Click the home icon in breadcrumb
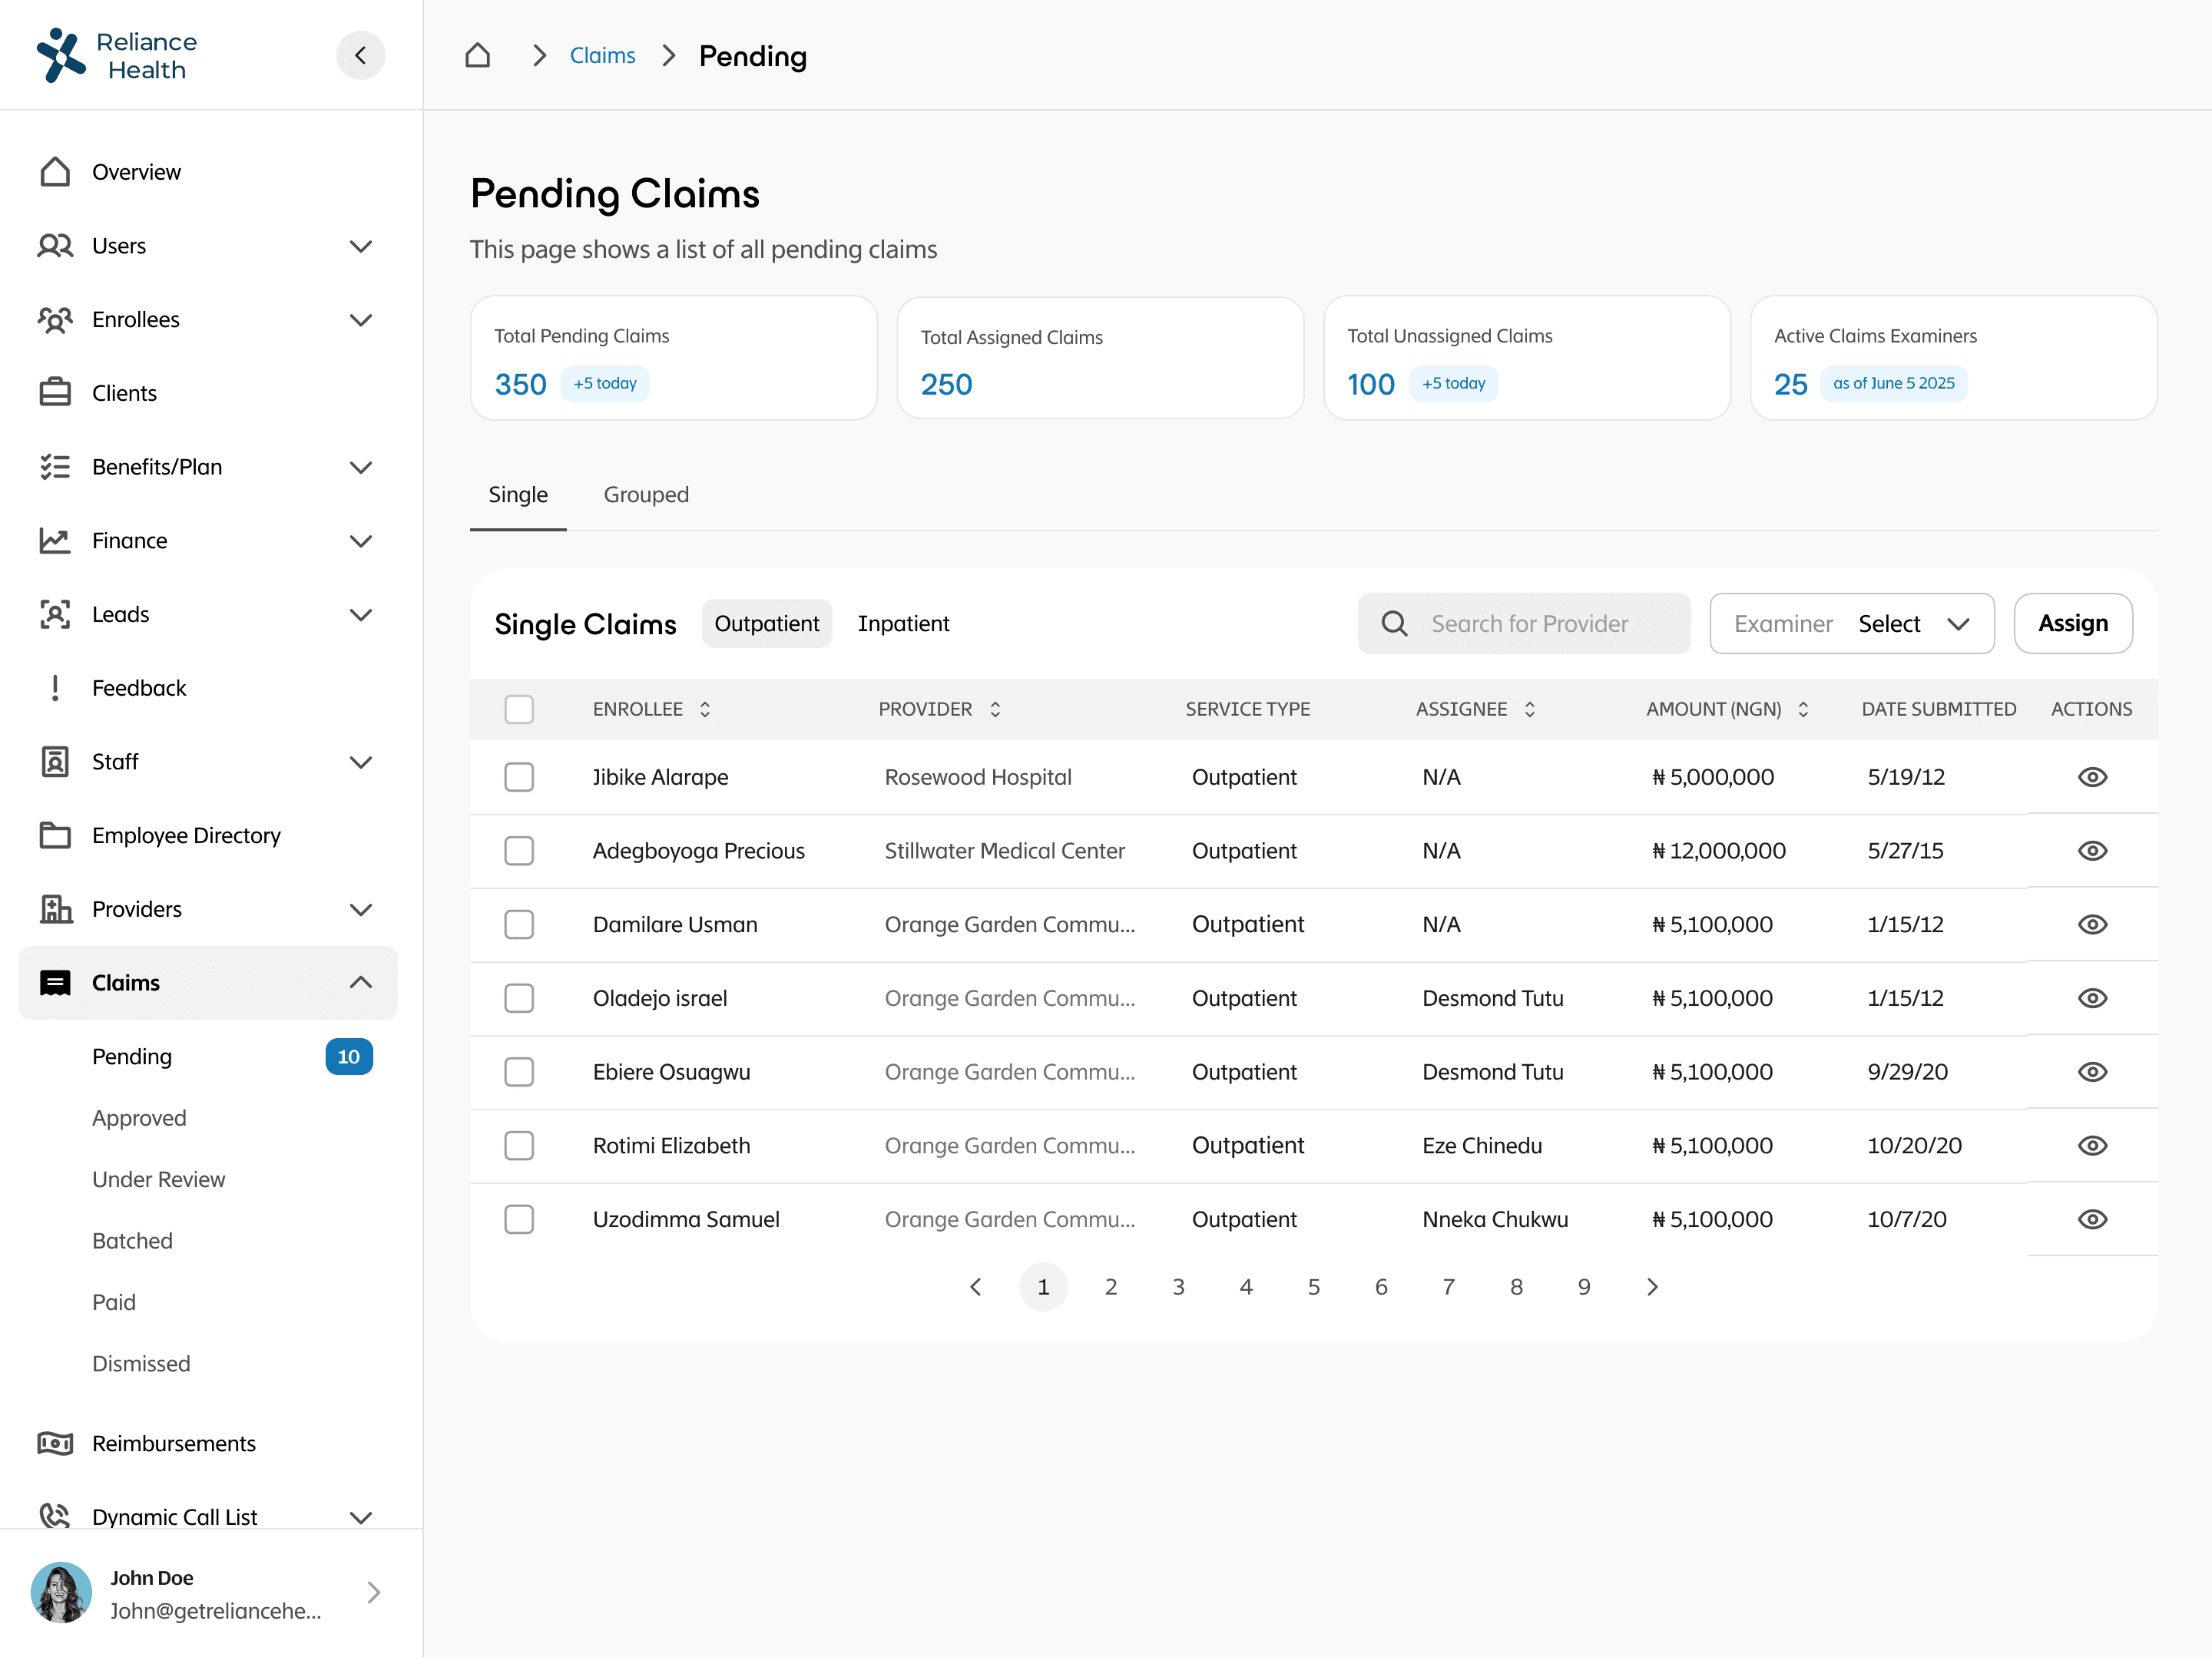2212x1657 pixels. [477, 56]
